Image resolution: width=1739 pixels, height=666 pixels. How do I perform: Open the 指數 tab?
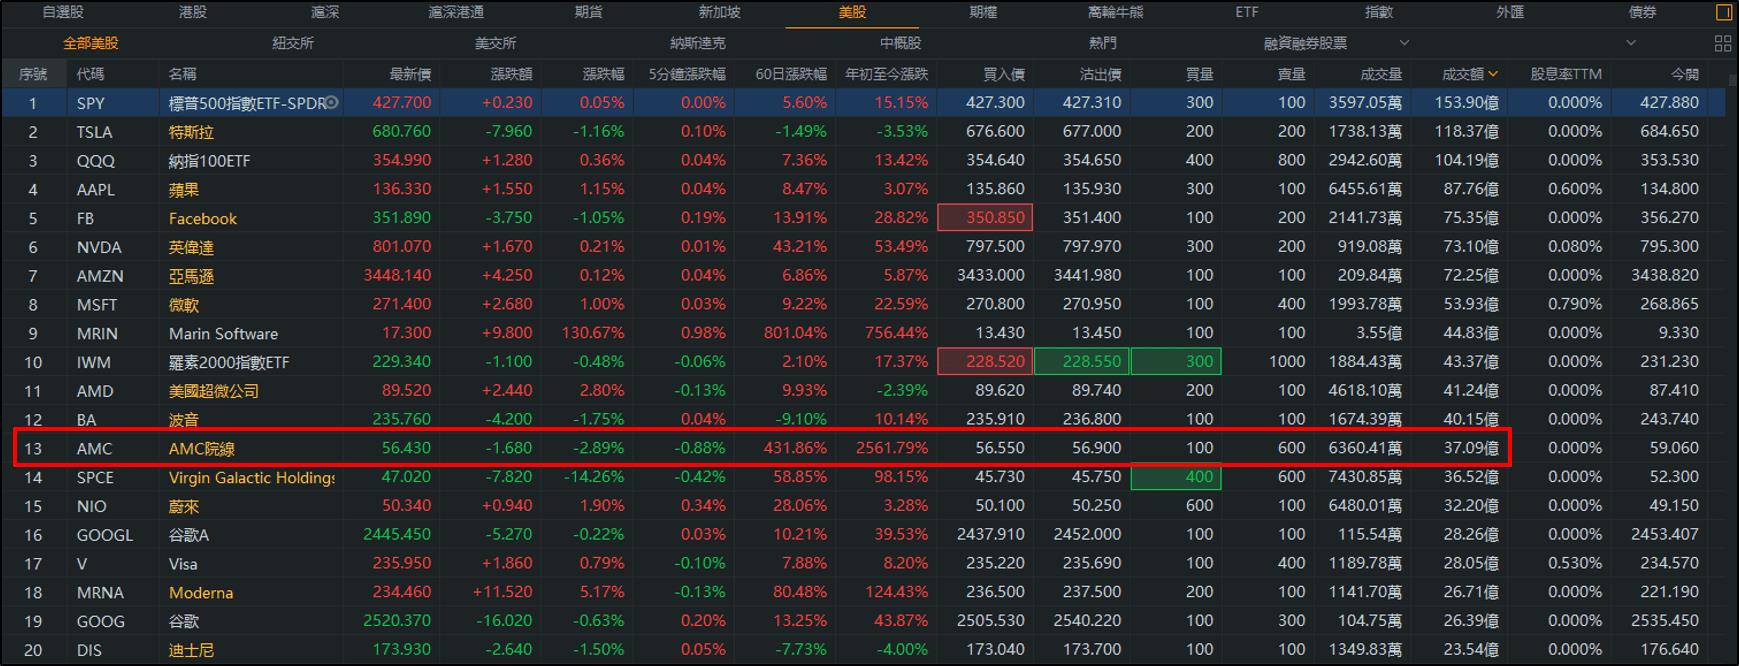1379,12
